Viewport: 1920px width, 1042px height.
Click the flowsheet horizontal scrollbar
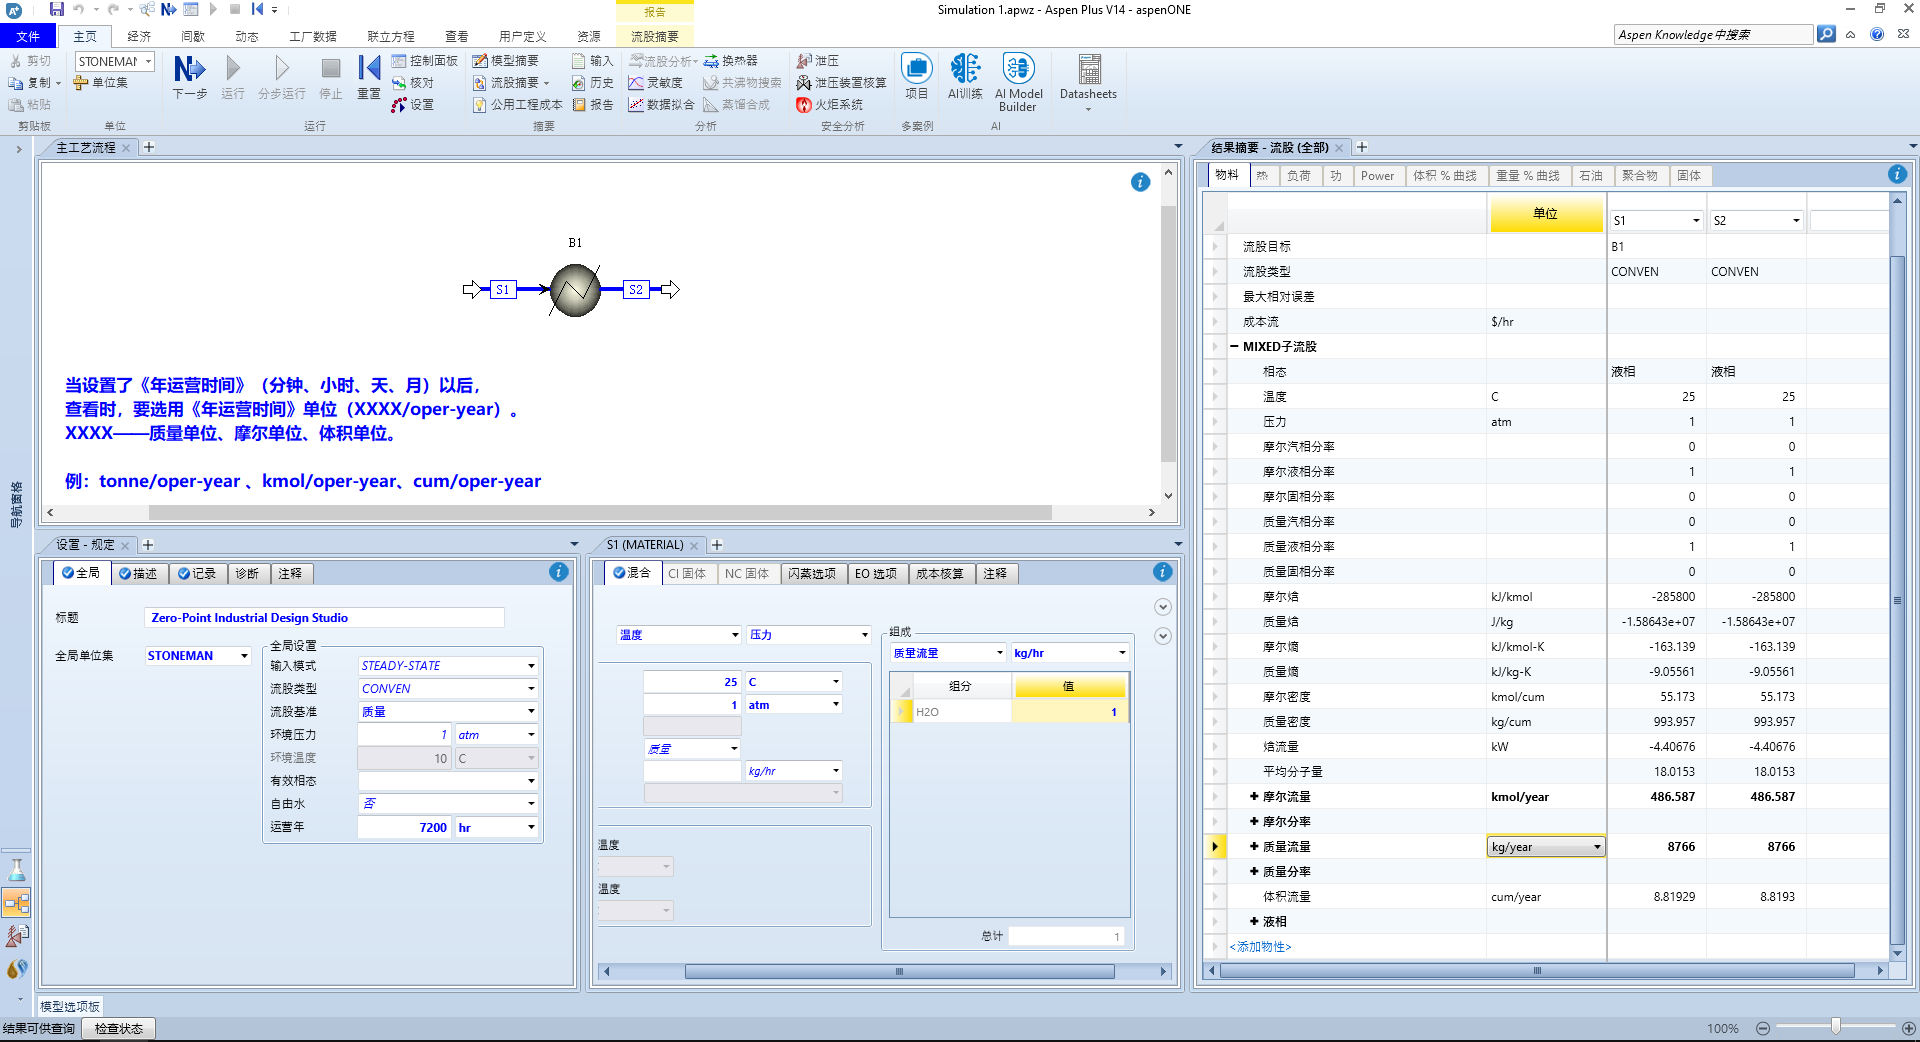click(x=600, y=513)
